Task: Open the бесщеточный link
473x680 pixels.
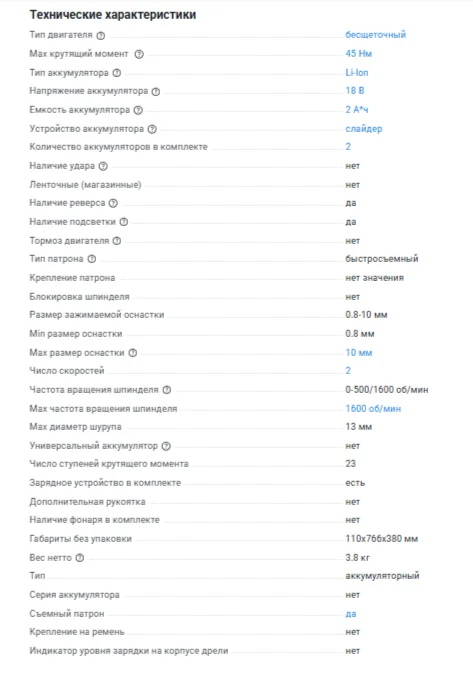Action: tap(375, 35)
